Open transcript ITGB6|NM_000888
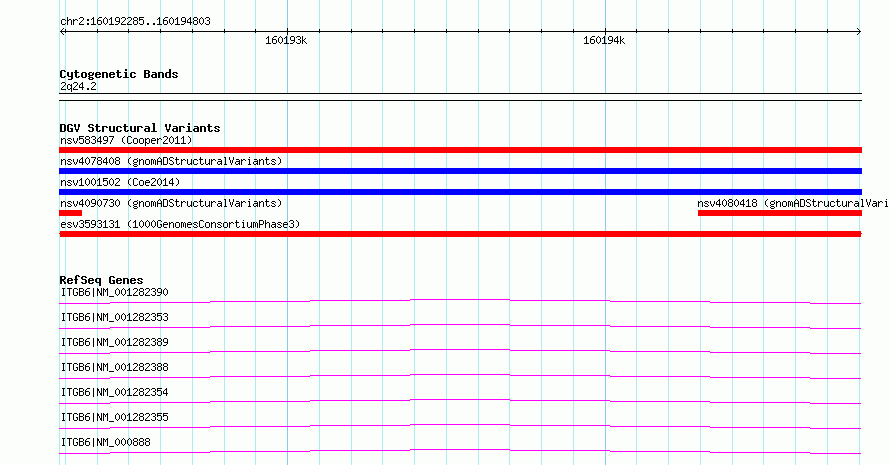890x465 pixels. 105,442
